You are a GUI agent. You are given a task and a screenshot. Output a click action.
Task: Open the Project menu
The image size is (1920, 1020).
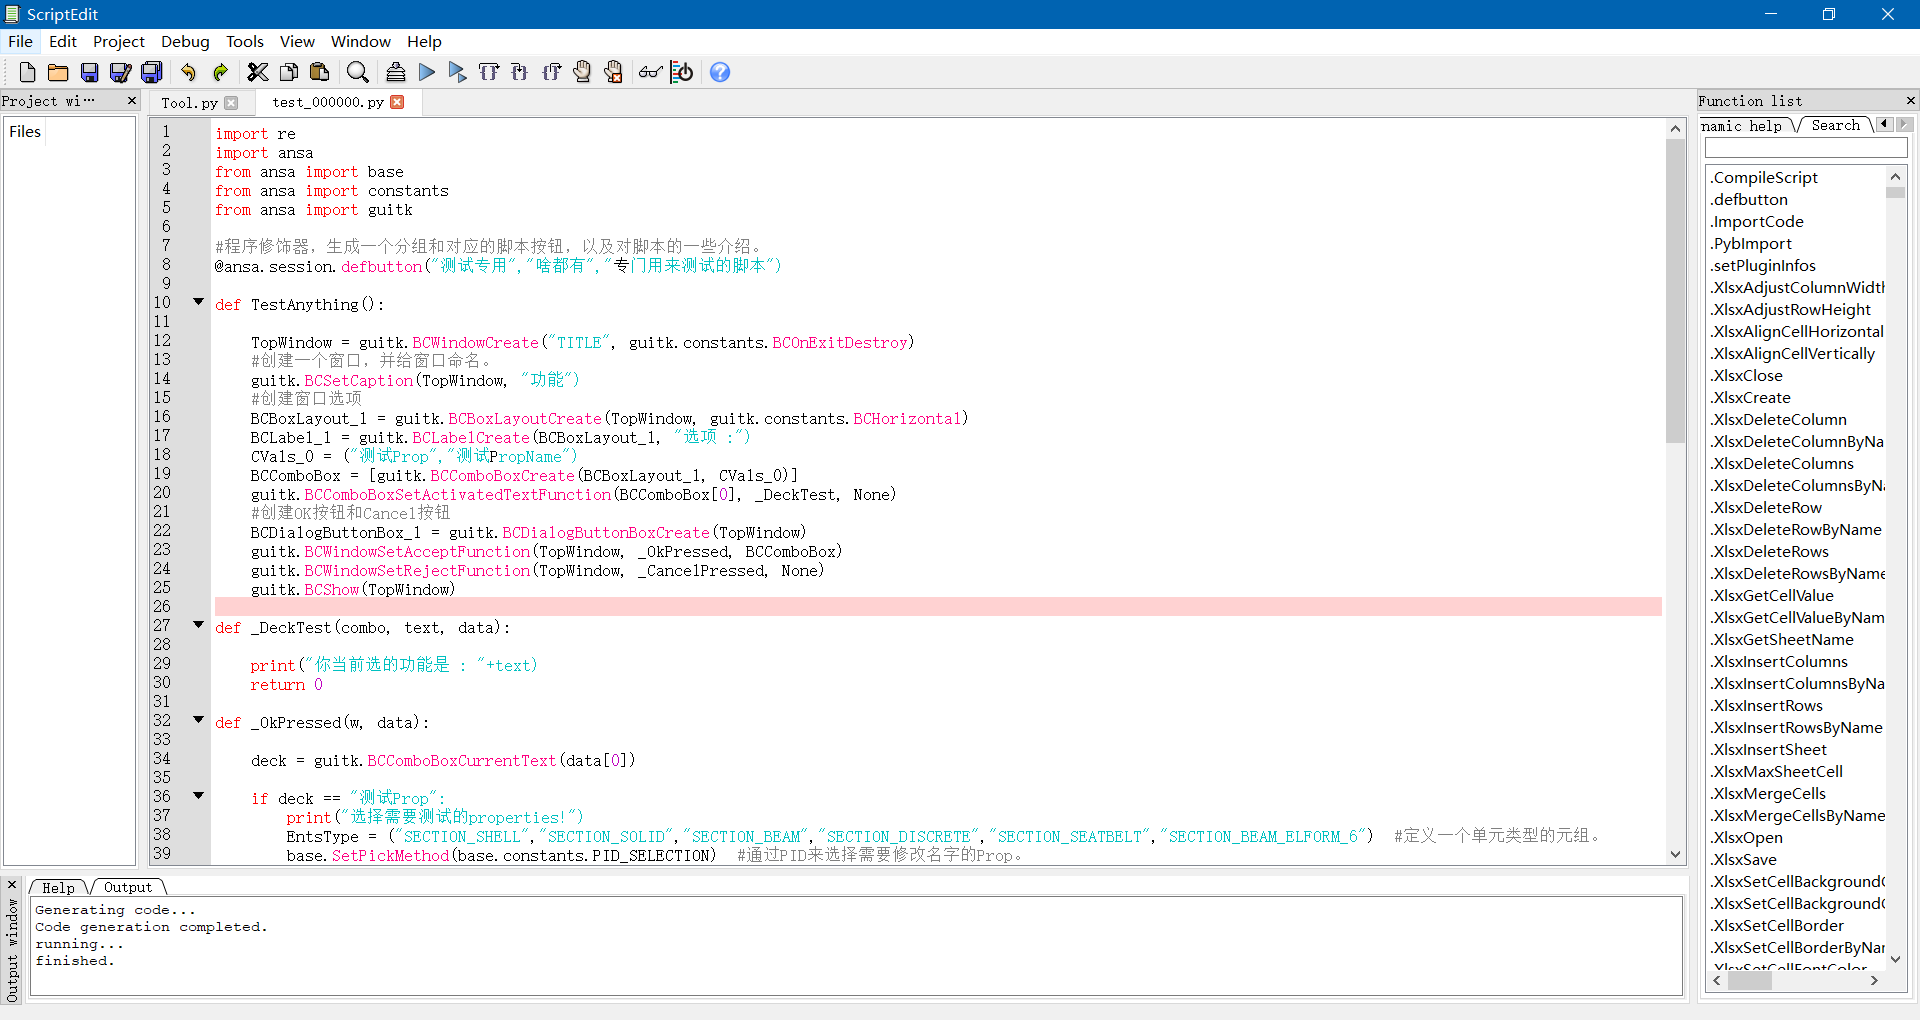coord(119,41)
